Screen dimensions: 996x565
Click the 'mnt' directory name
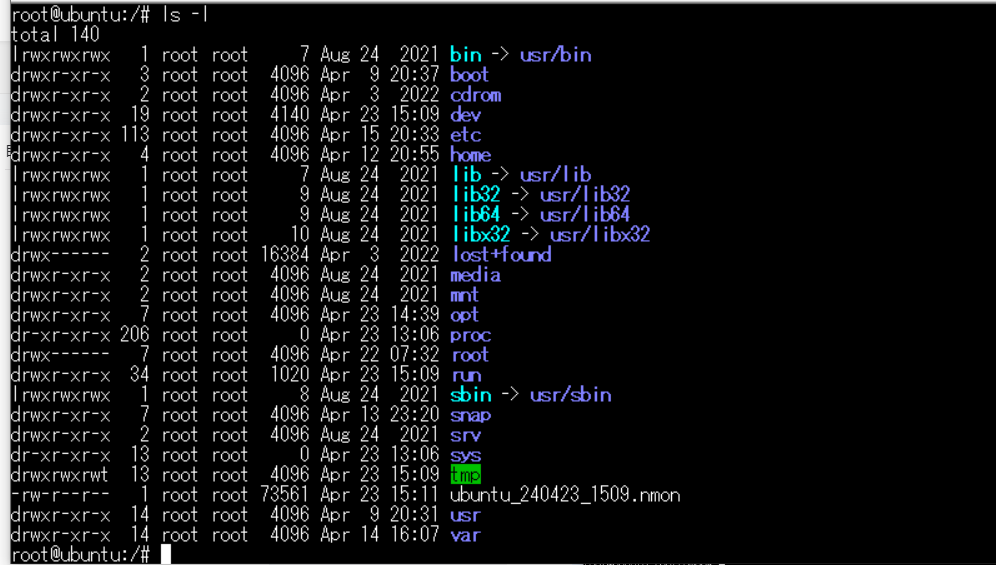pos(465,295)
